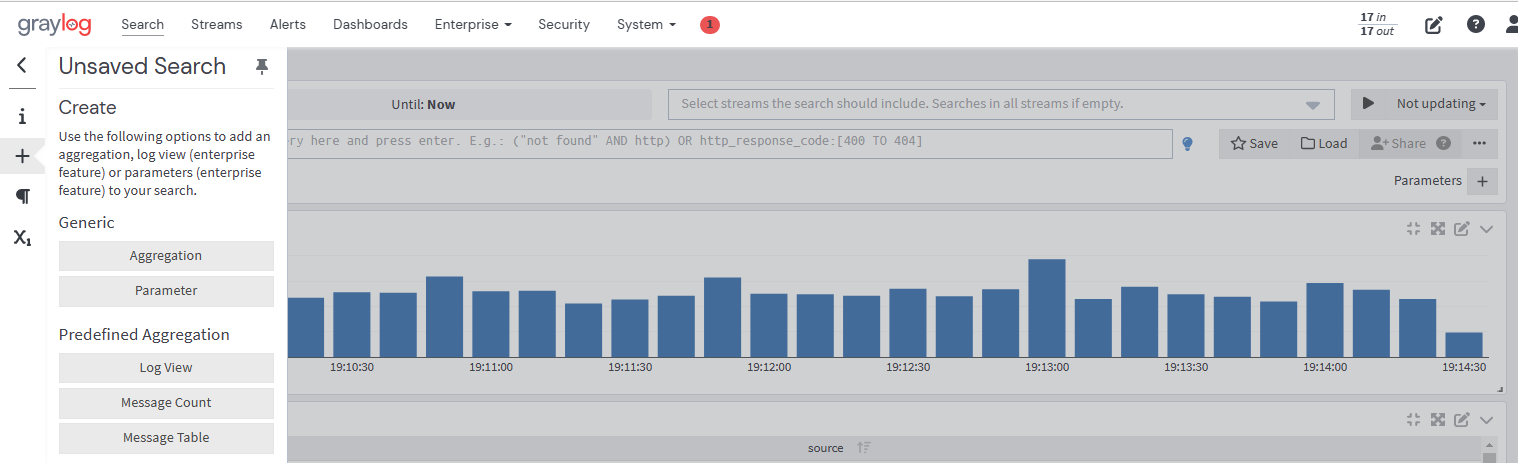Screen dimensions: 1518x463
Task: Add a Message Count widget
Action: (166, 403)
